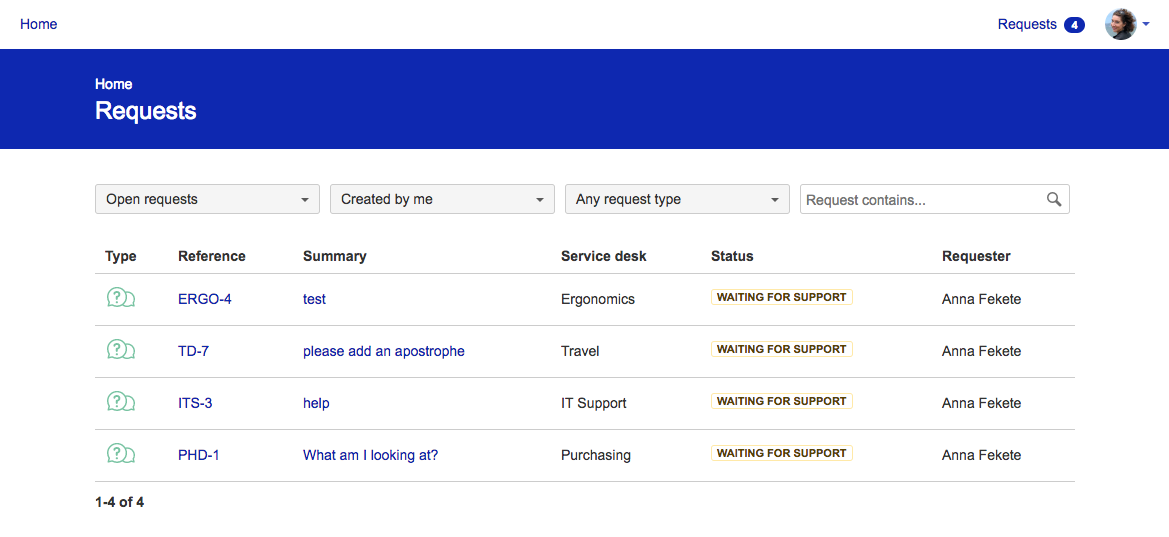
Task: Open Requests in the top navigation
Action: (1027, 24)
